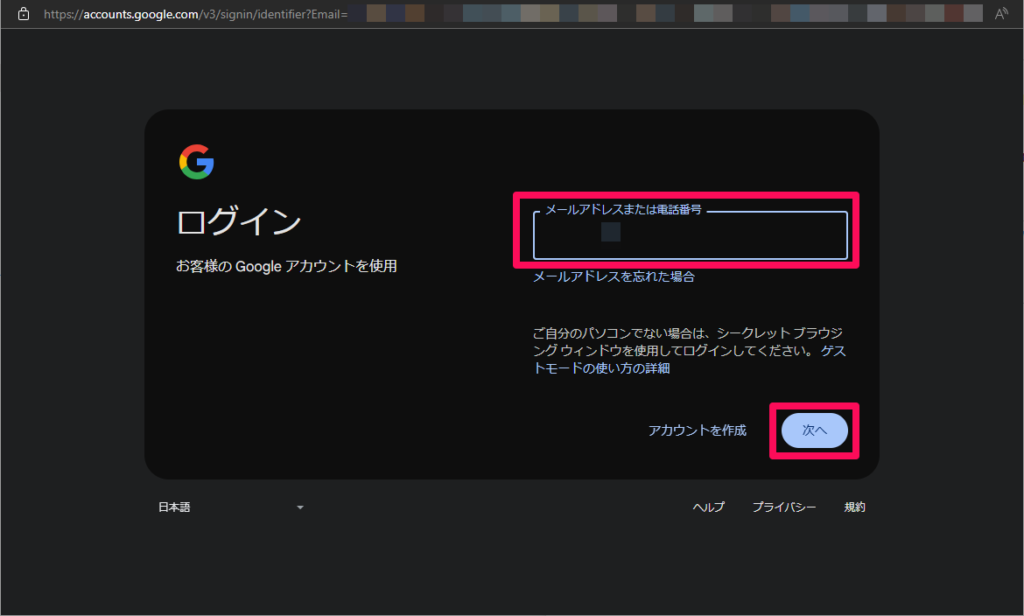1024x616 pixels.
Task: Click the read aloud icon in the address bar
Action: point(1001,14)
